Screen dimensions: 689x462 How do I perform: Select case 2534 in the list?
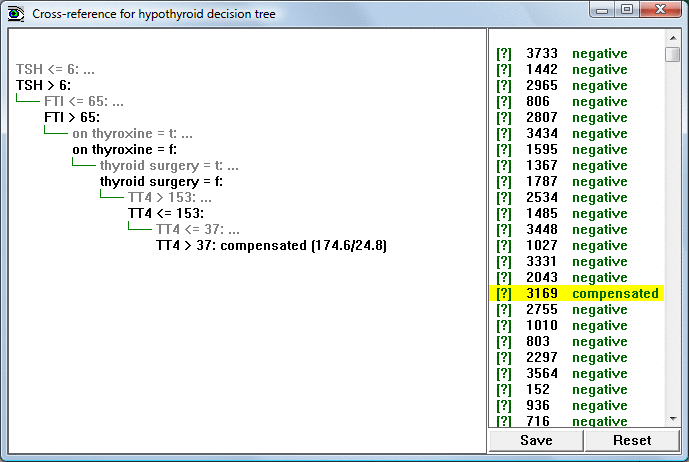[x=577, y=197]
